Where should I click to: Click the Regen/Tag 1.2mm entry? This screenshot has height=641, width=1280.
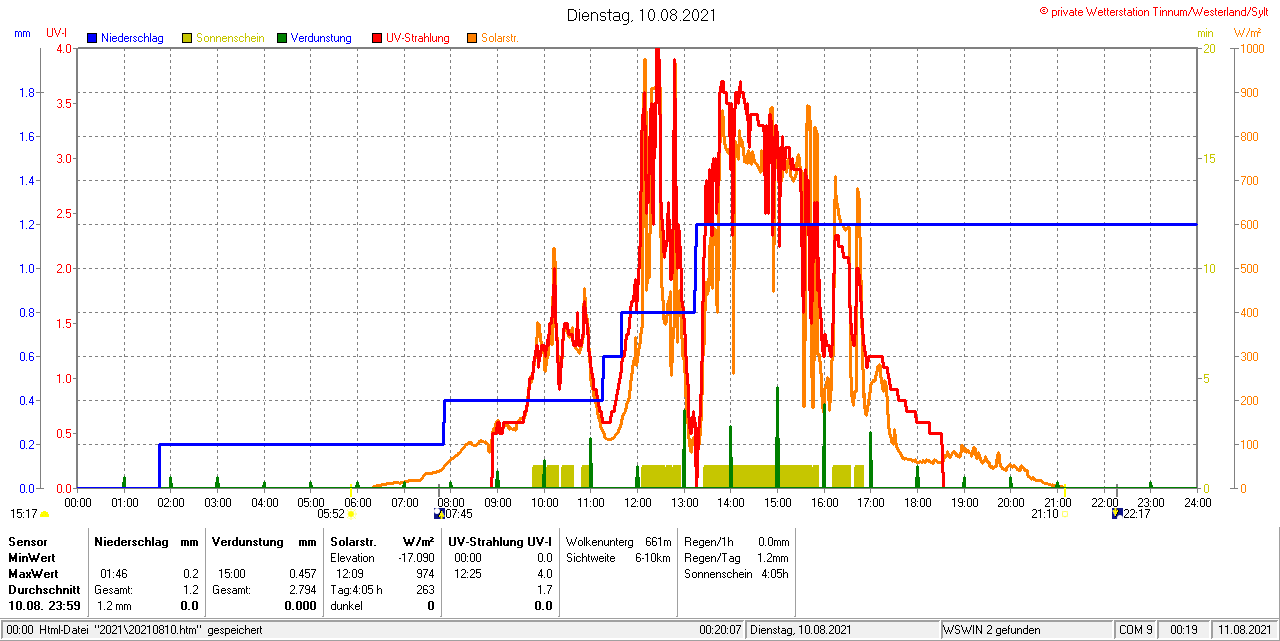tap(737, 558)
